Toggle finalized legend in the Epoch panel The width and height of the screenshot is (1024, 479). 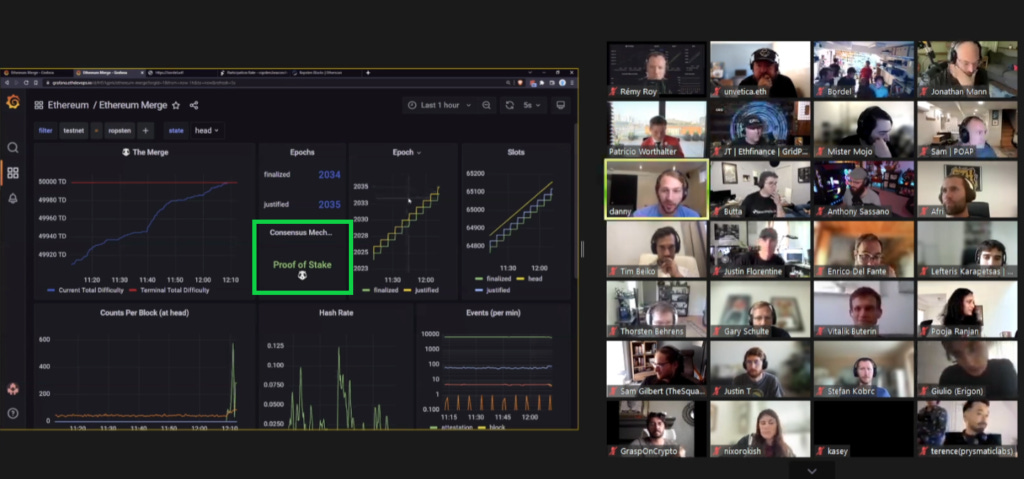tap(380, 290)
